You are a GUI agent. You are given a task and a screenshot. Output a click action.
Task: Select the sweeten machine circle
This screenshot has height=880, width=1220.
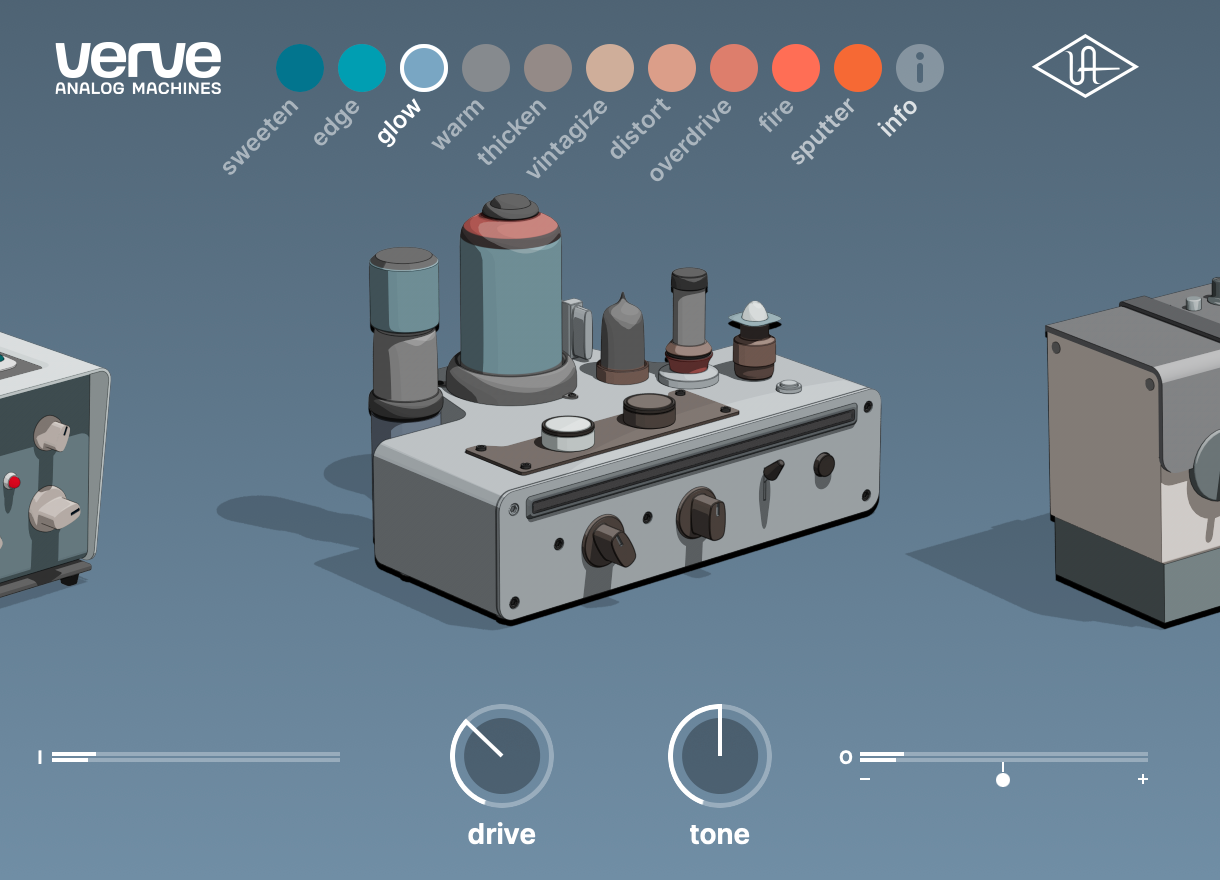click(x=300, y=68)
